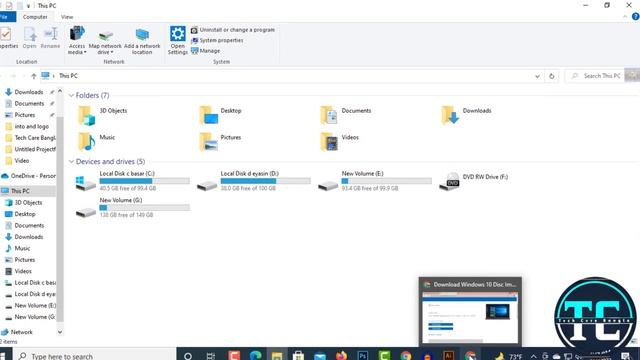The width and height of the screenshot is (640, 360).
Task: Select New Volume (E:) drive
Action: click(x=375, y=181)
